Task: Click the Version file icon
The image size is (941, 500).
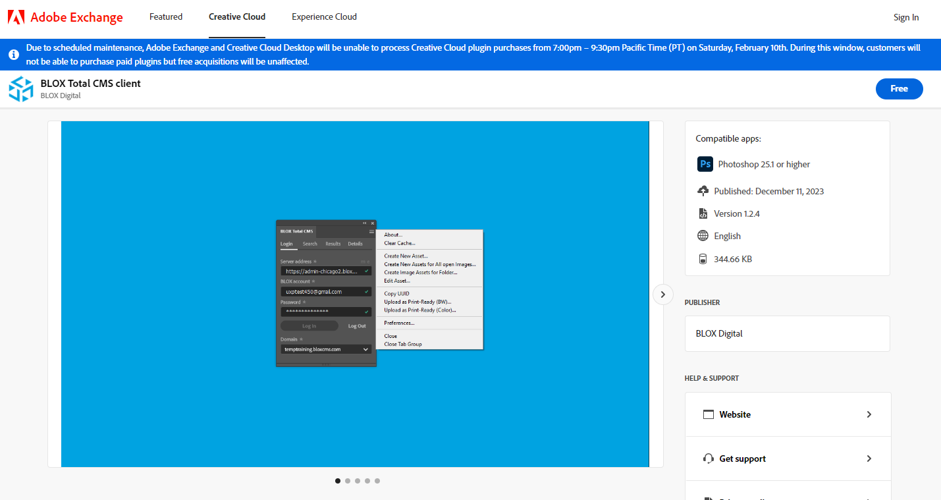Action: tap(703, 214)
